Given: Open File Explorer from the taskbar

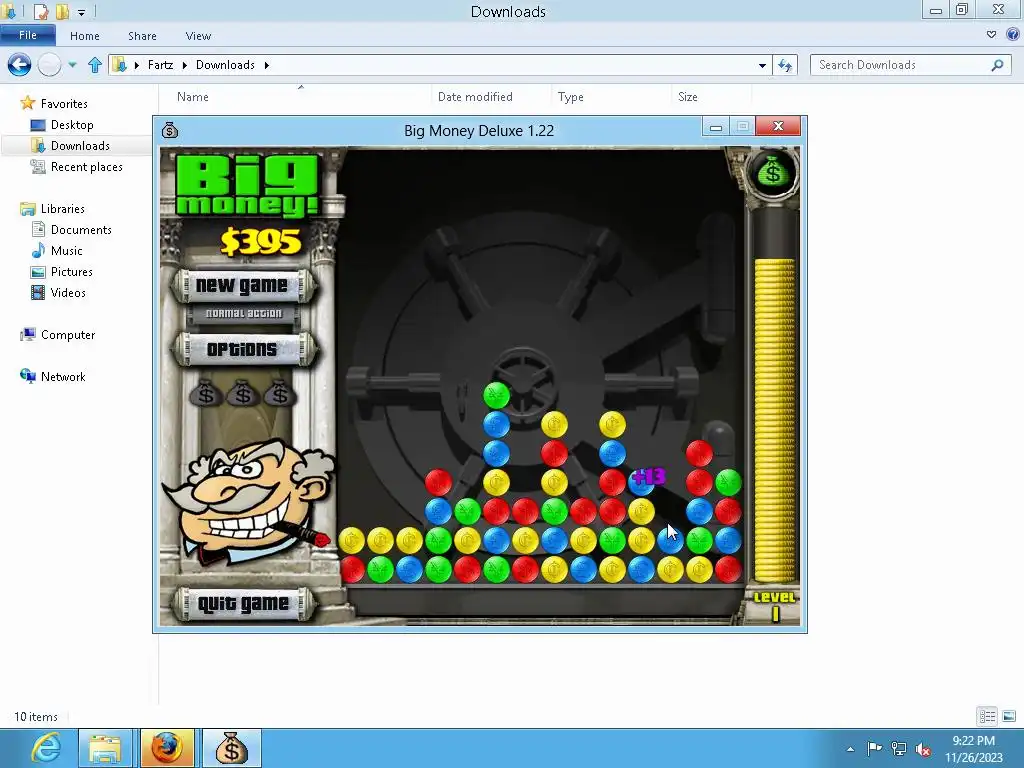Looking at the screenshot, I should click(x=105, y=748).
